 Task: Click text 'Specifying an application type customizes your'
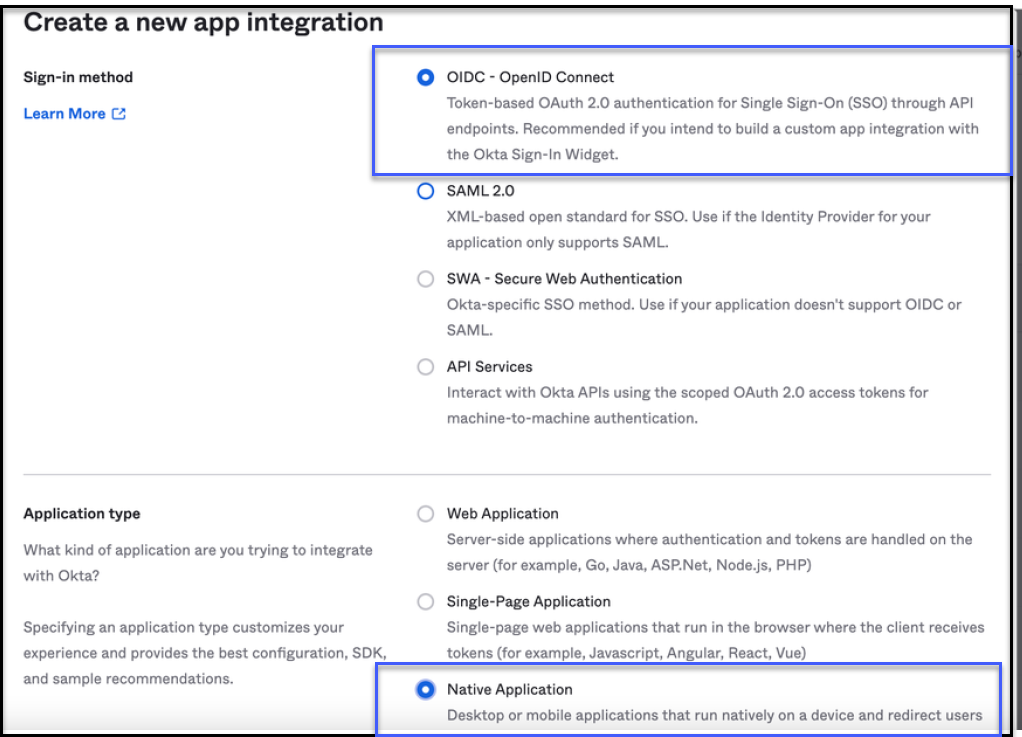click(x=184, y=628)
